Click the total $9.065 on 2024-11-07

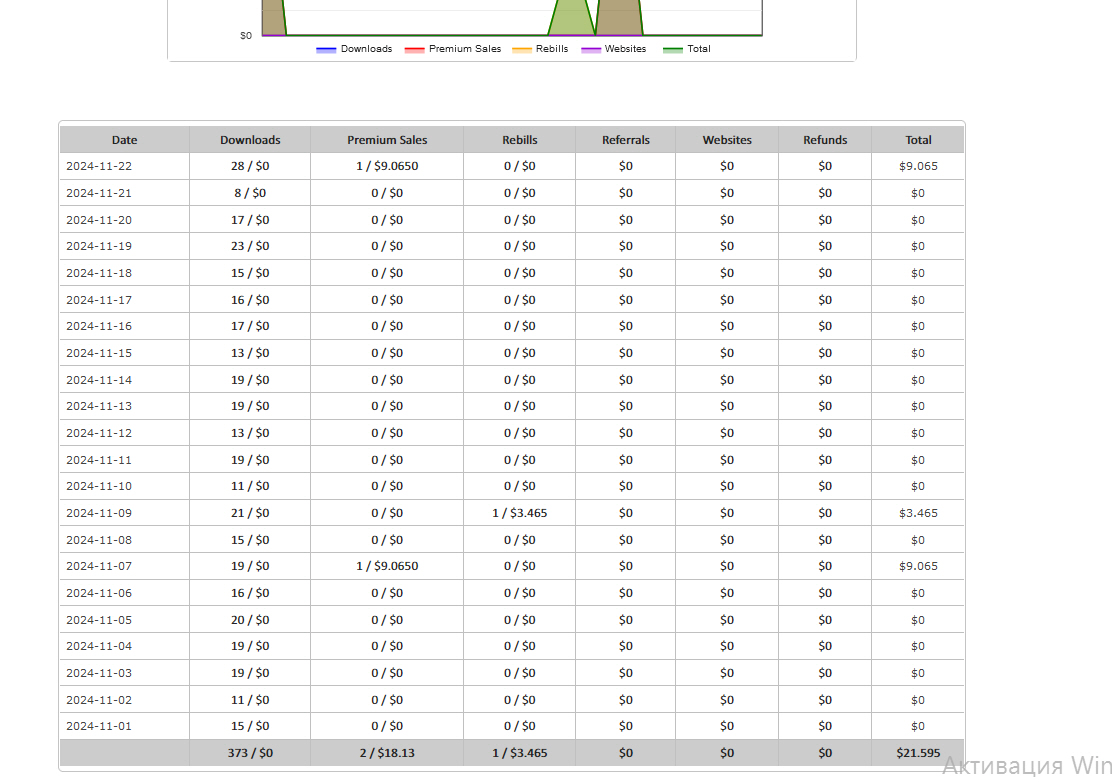coord(918,566)
